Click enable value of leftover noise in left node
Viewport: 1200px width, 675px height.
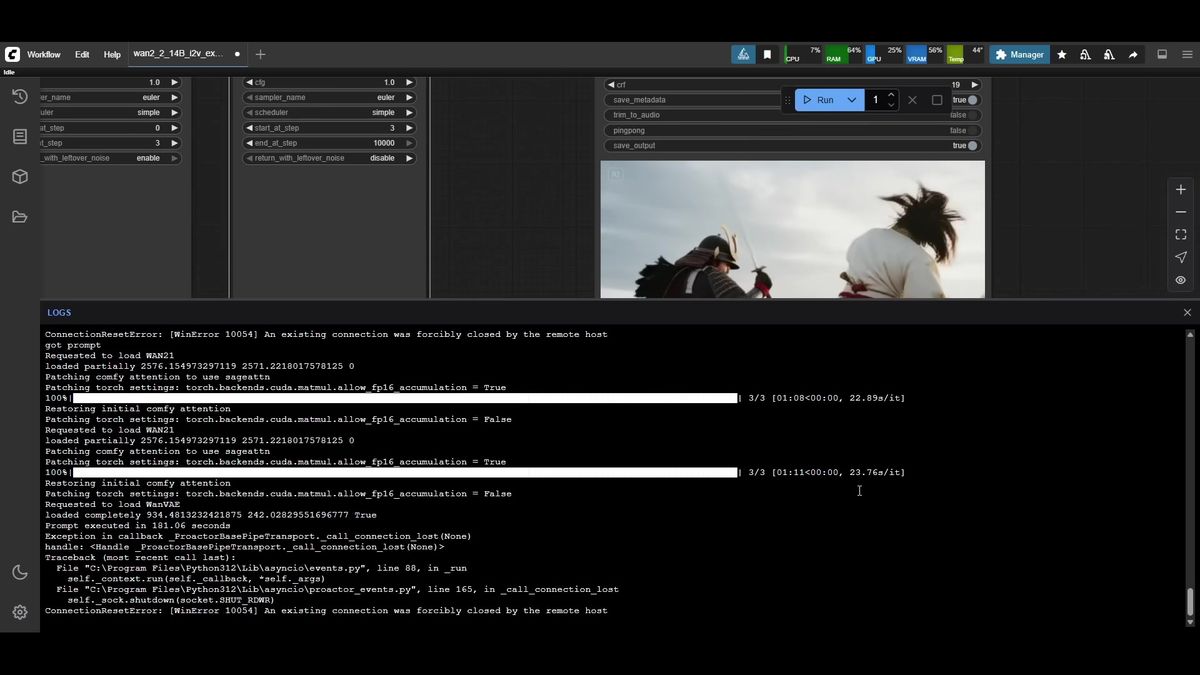(148, 158)
